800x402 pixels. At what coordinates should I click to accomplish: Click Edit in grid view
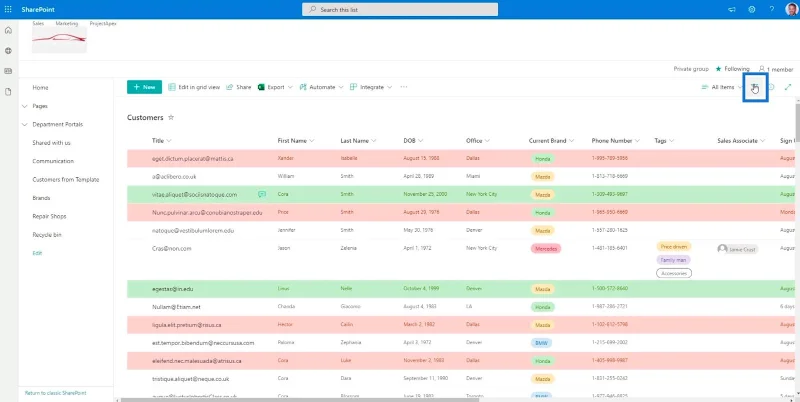[x=194, y=87]
